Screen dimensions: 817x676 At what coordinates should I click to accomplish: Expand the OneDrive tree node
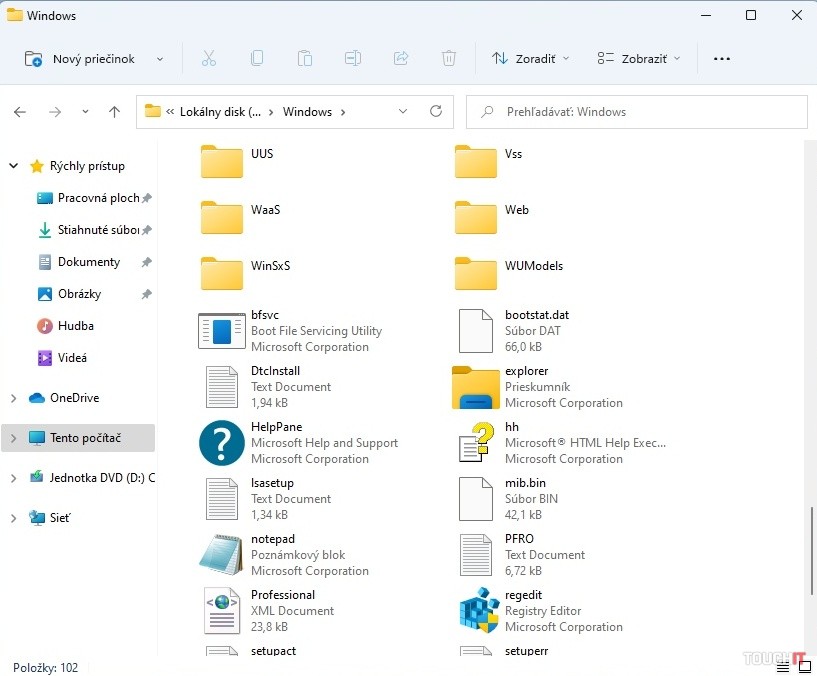click(x=13, y=398)
